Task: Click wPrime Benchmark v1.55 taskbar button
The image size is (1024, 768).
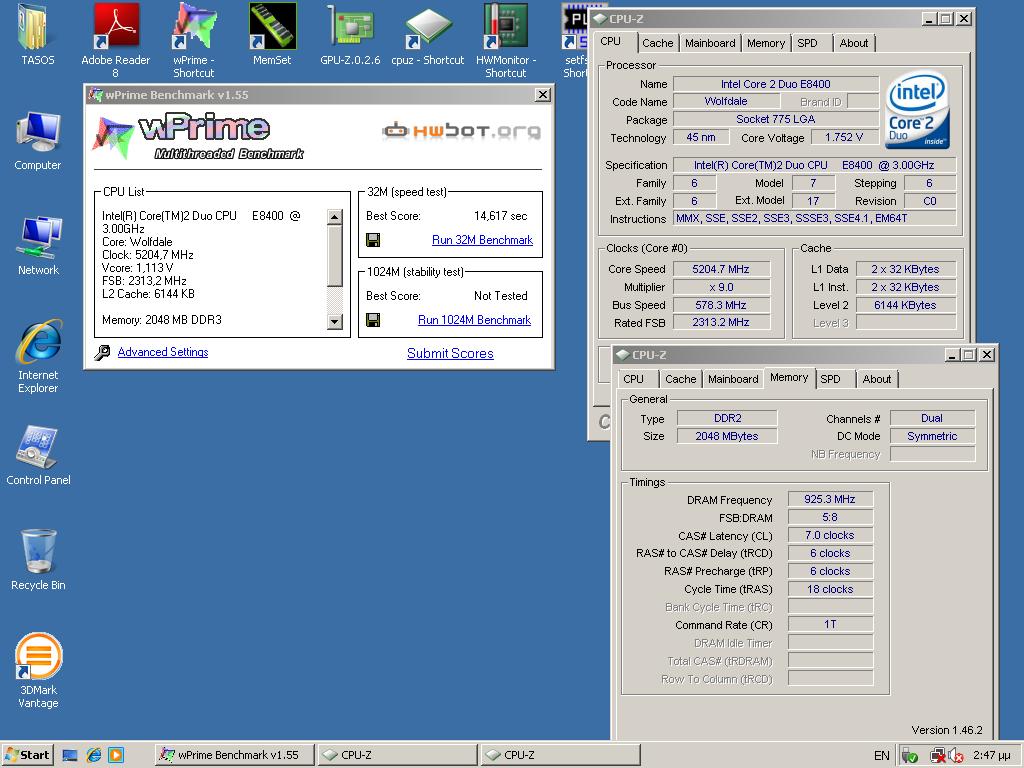Action: pos(235,755)
